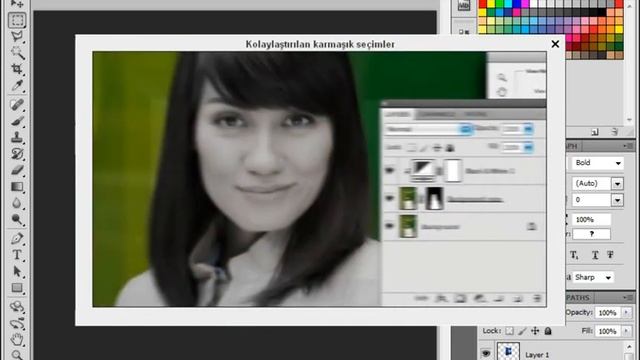Select the Eyedropper tool

click(17, 85)
